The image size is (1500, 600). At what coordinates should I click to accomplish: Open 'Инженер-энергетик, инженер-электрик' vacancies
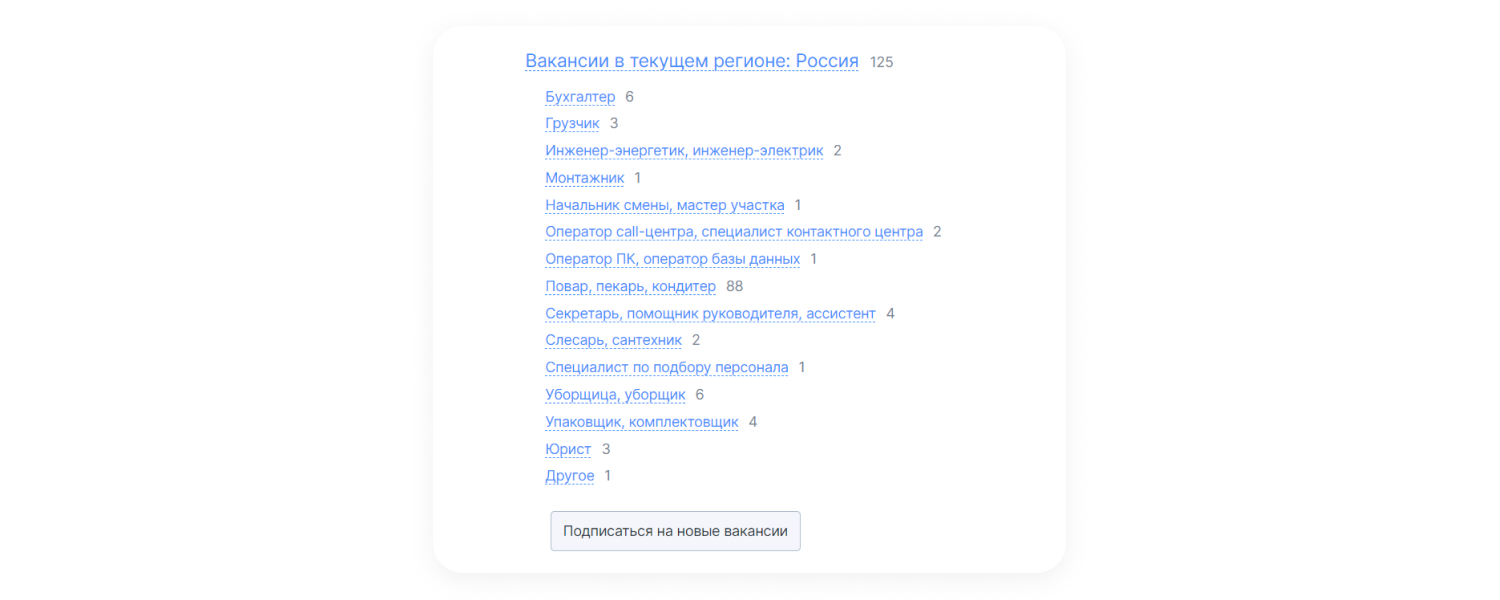point(684,151)
